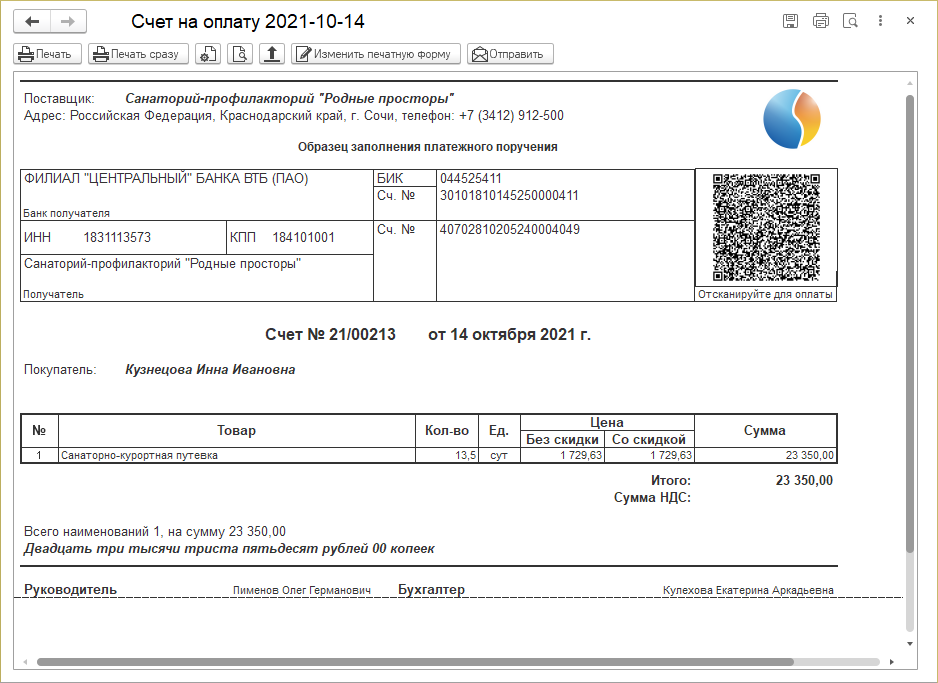938x683 pixels.
Task: Click Отправить envelope button
Action: (x=510, y=54)
